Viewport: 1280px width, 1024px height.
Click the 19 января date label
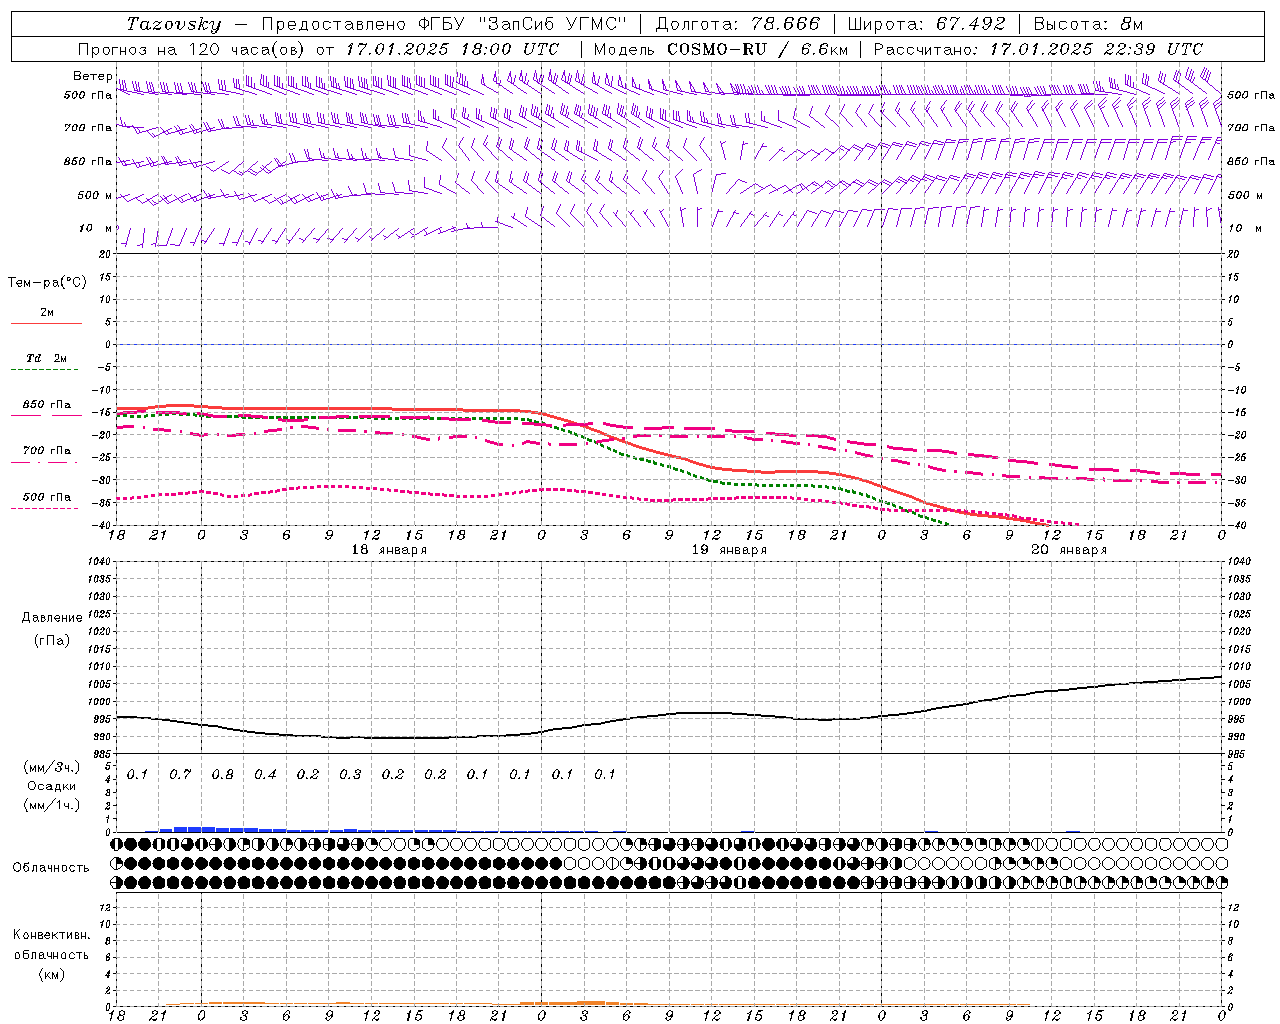(x=729, y=550)
